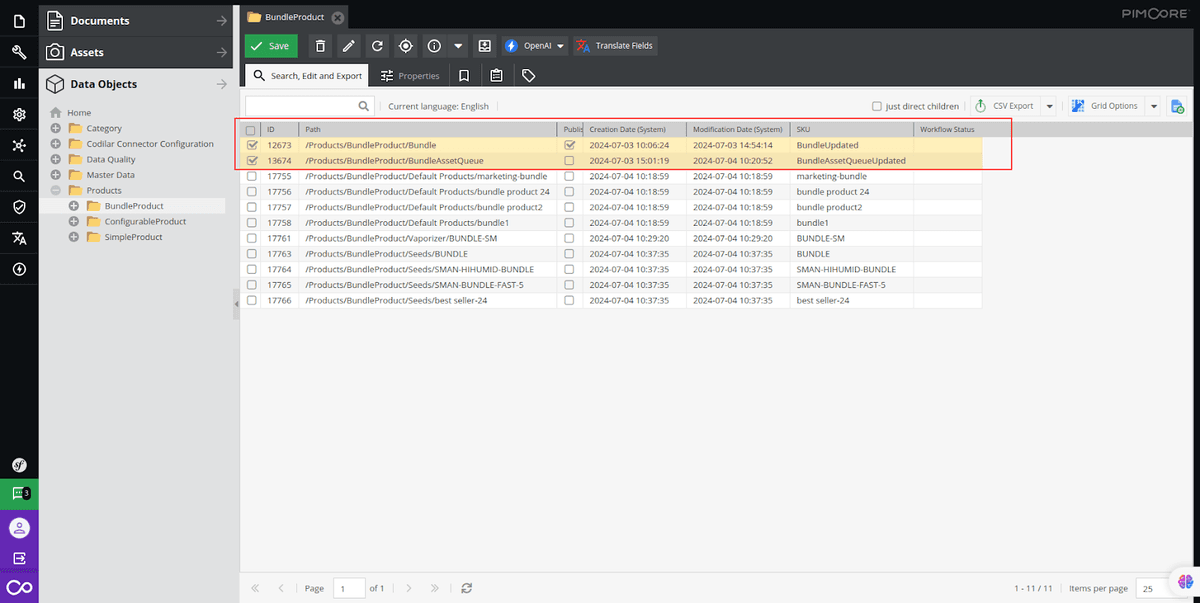This screenshot has height=603, width=1200.
Task: Click the delete trash icon in toolbar
Action: click(319, 46)
